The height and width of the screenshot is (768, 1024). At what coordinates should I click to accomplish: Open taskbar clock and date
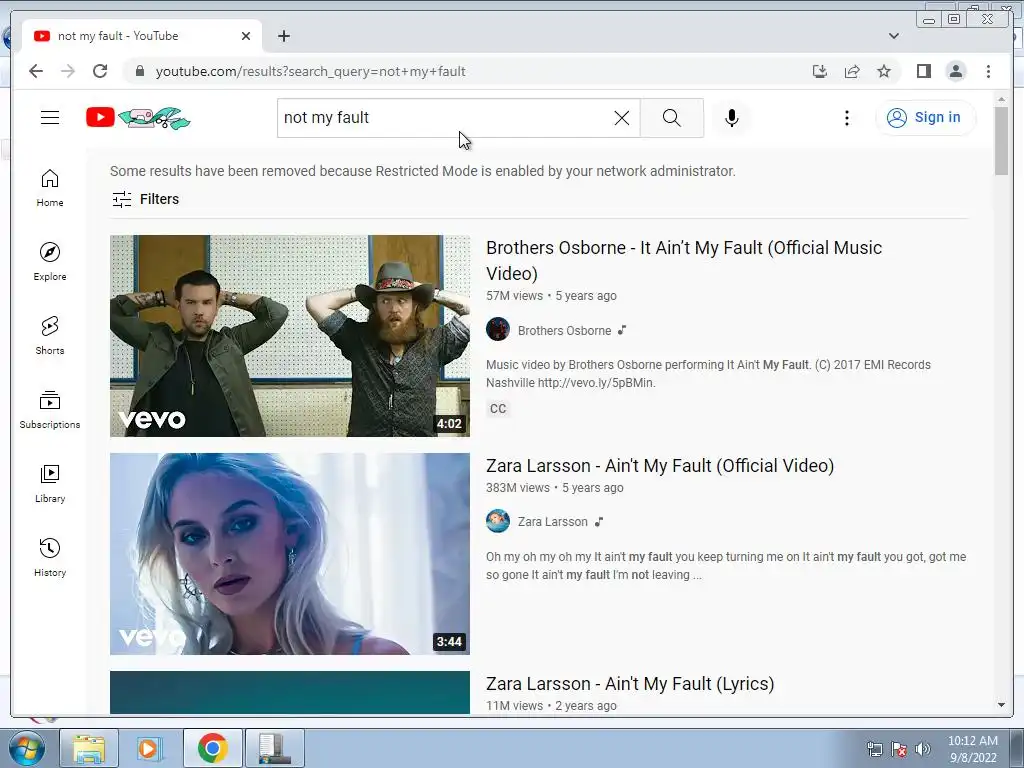(x=972, y=749)
